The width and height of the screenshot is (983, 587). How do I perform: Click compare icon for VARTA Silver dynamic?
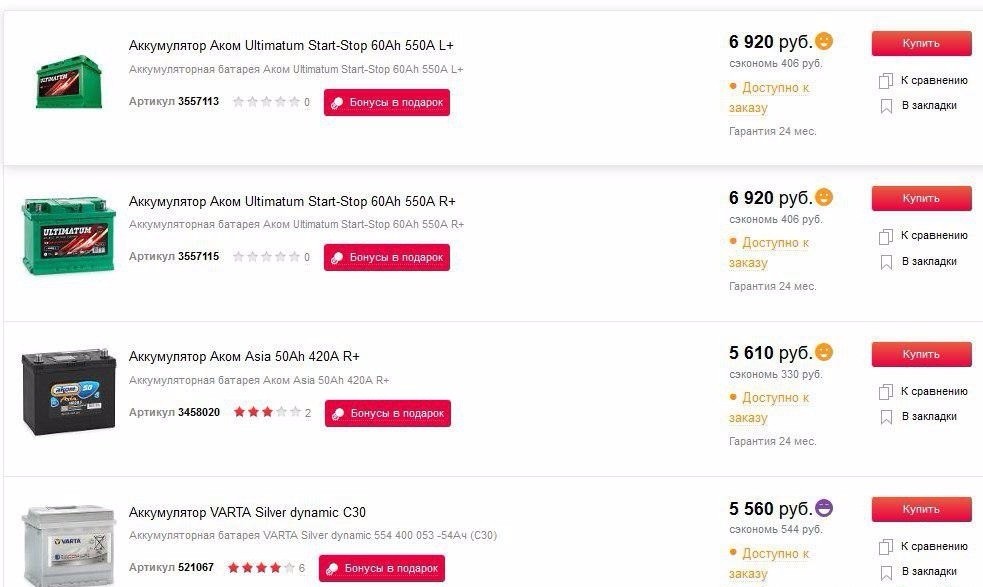pyautogui.click(x=886, y=547)
